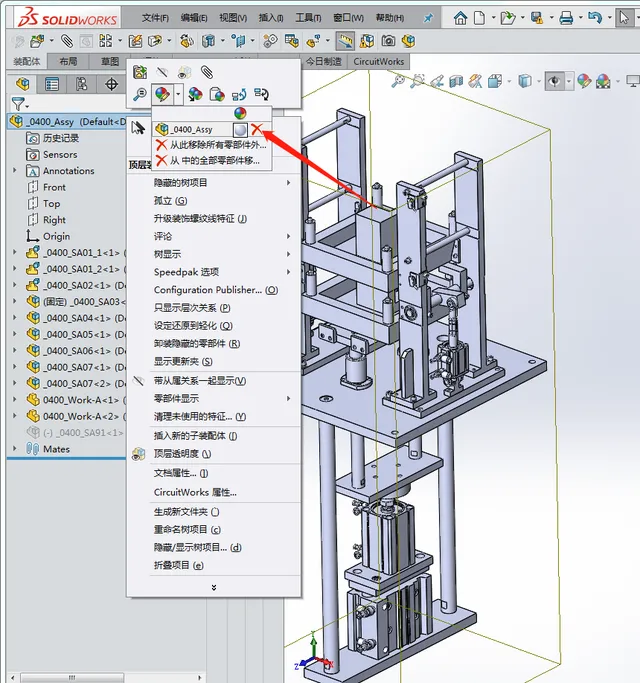
Task: Undo the last action with the Undo arrow
Action: click(x=595, y=17)
